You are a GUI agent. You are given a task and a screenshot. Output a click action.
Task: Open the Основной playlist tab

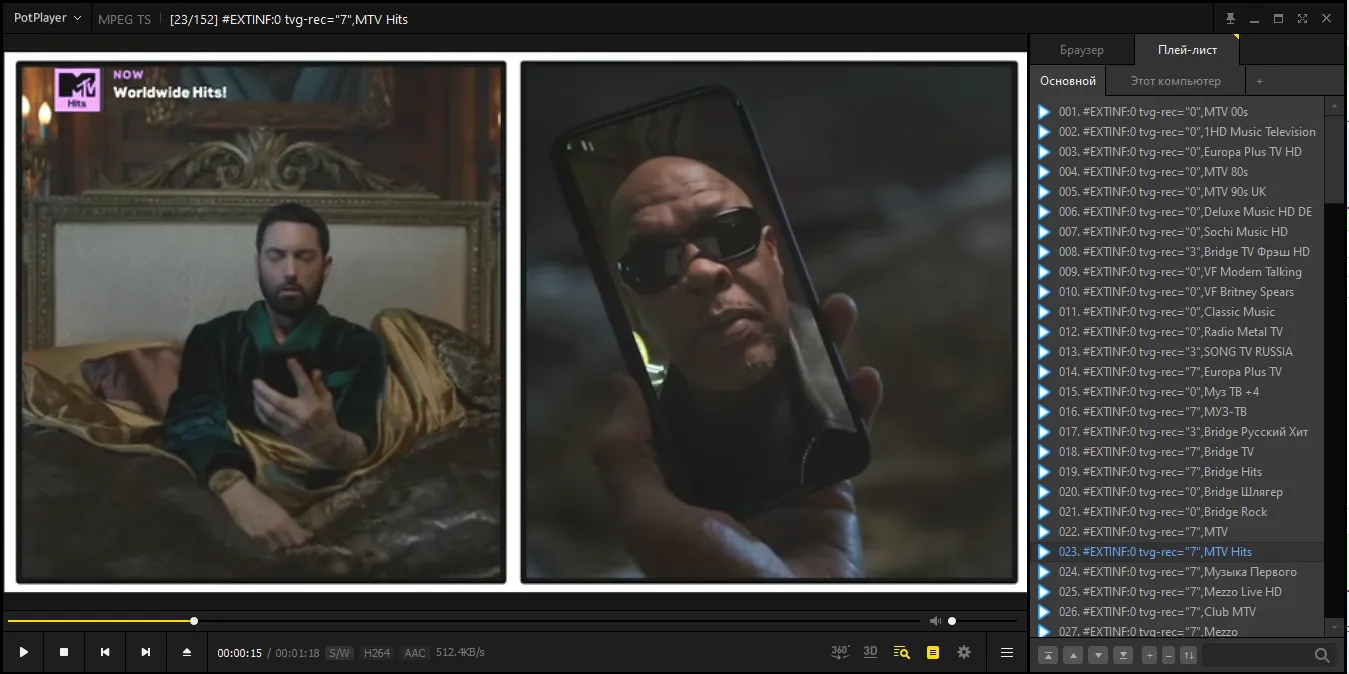pyautogui.click(x=1068, y=81)
